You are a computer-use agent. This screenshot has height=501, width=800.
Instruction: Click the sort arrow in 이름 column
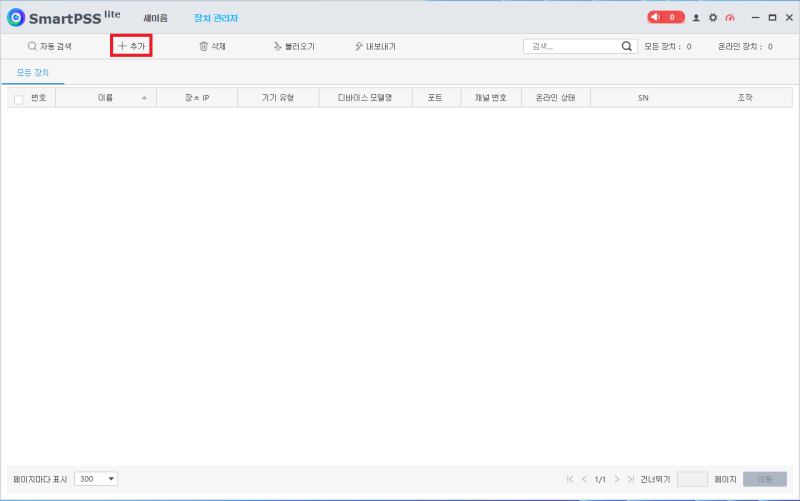pyautogui.click(x=144, y=97)
